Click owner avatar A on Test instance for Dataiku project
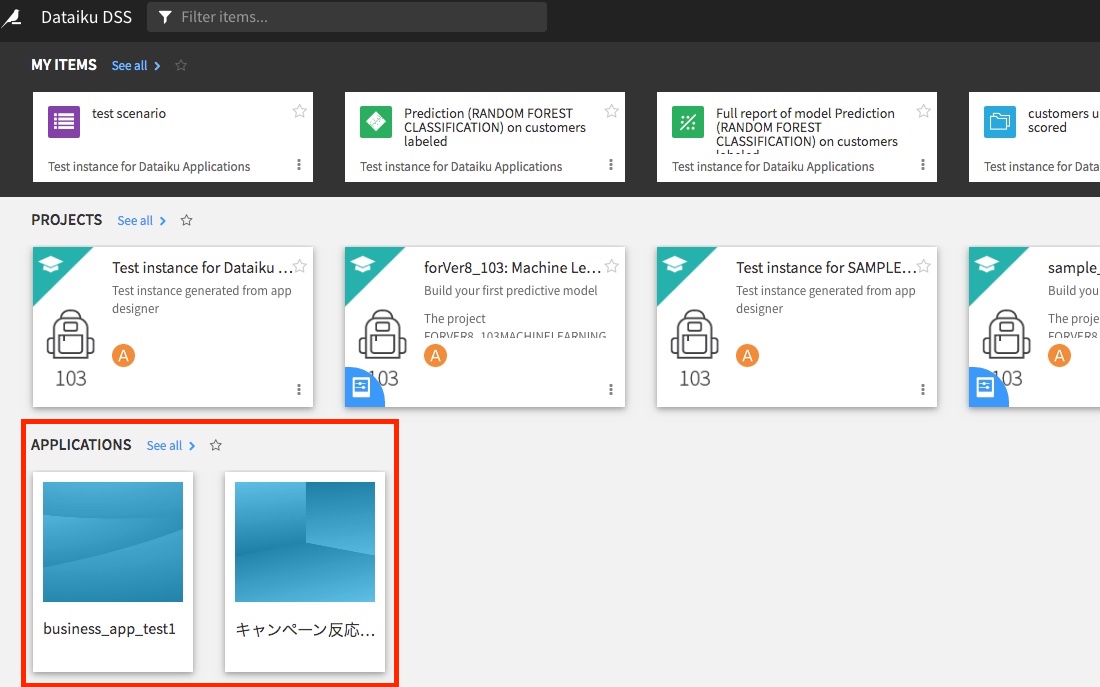Viewport: 1100px width, 687px height. pos(123,356)
